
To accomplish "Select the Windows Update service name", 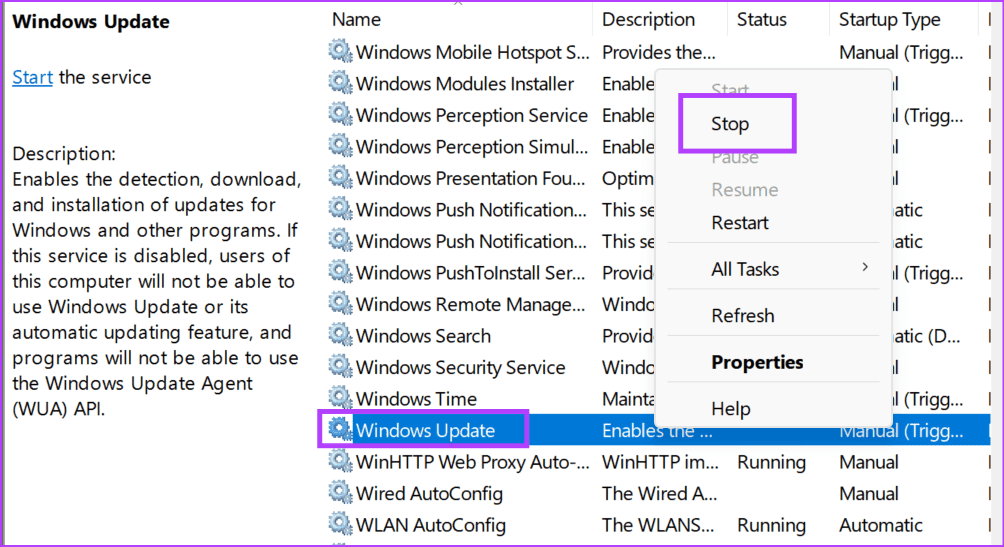I will (425, 430).
